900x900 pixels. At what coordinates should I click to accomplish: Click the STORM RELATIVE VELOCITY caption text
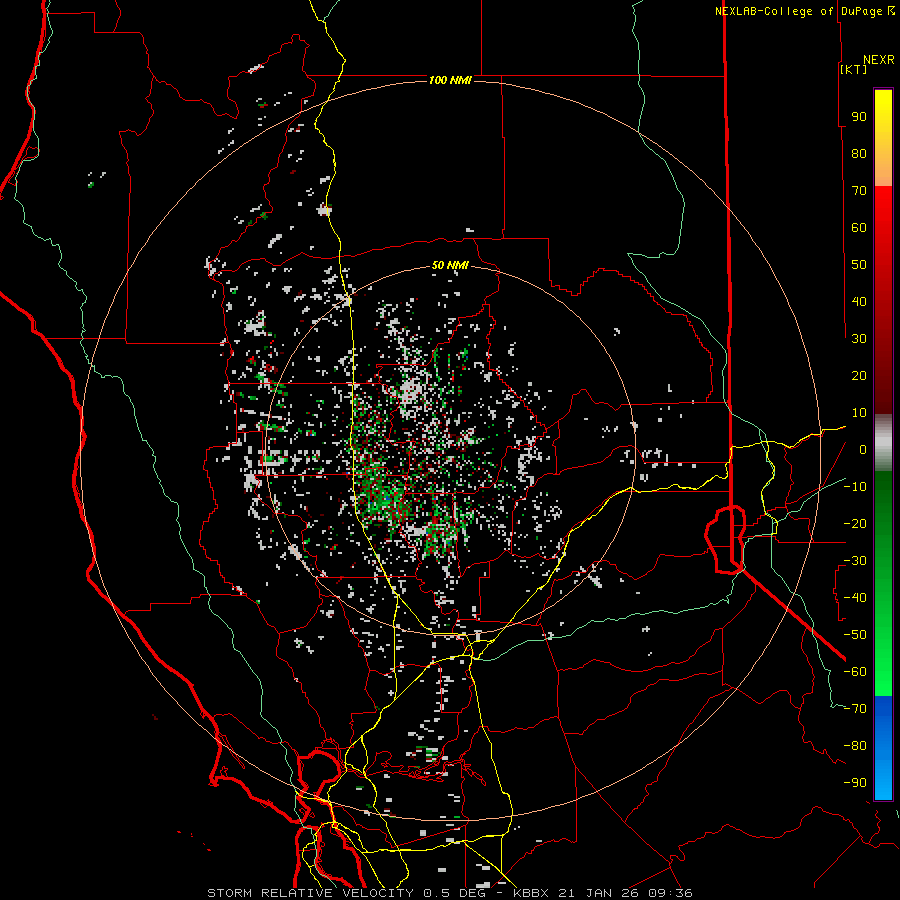(x=310, y=893)
